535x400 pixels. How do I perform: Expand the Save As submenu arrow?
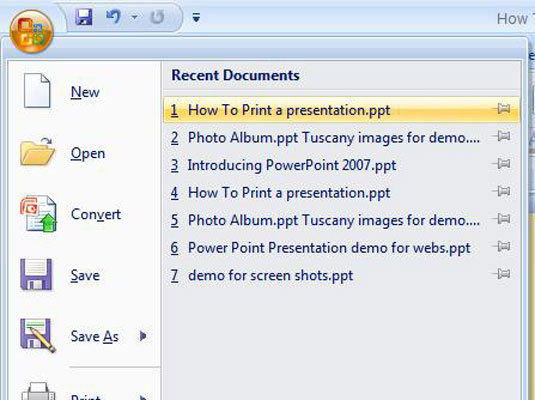pyautogui.click(x=143, y=336)
